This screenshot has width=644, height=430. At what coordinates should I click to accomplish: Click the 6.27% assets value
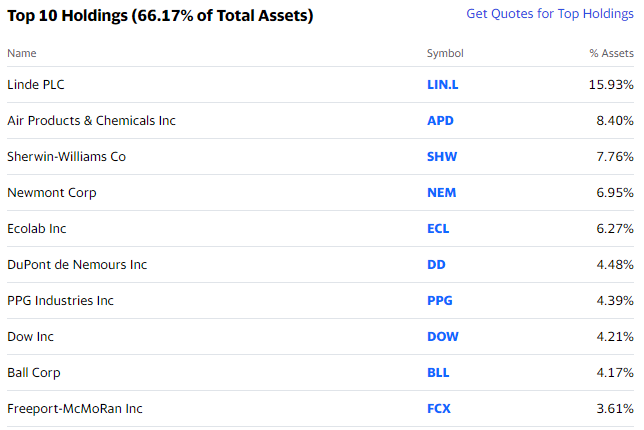point(615,229)
